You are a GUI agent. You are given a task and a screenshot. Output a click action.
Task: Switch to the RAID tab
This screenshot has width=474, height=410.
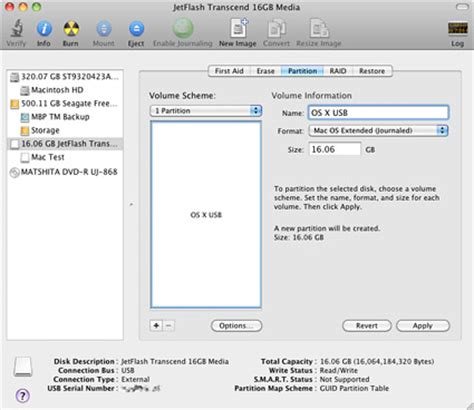coord(338,71)
